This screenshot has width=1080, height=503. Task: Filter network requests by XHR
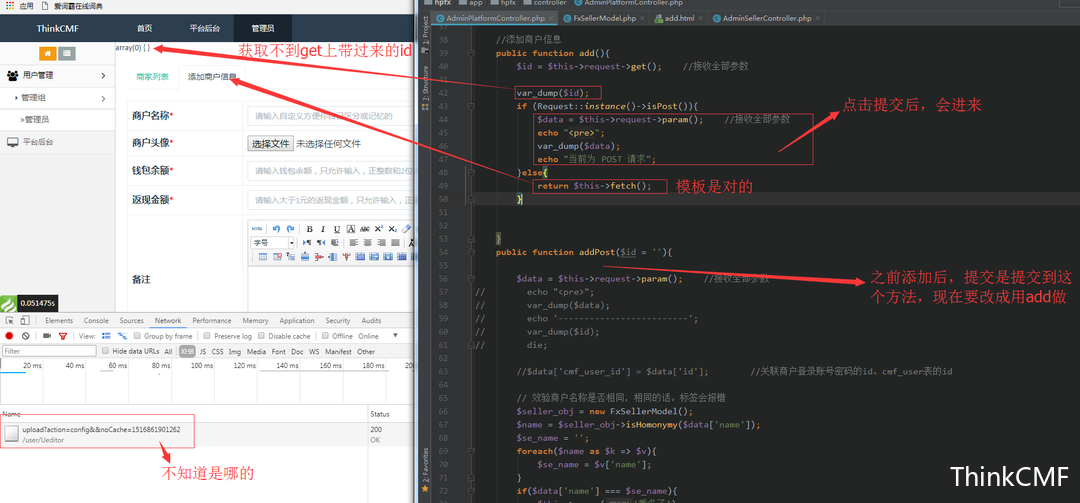[x=187, y=351]
